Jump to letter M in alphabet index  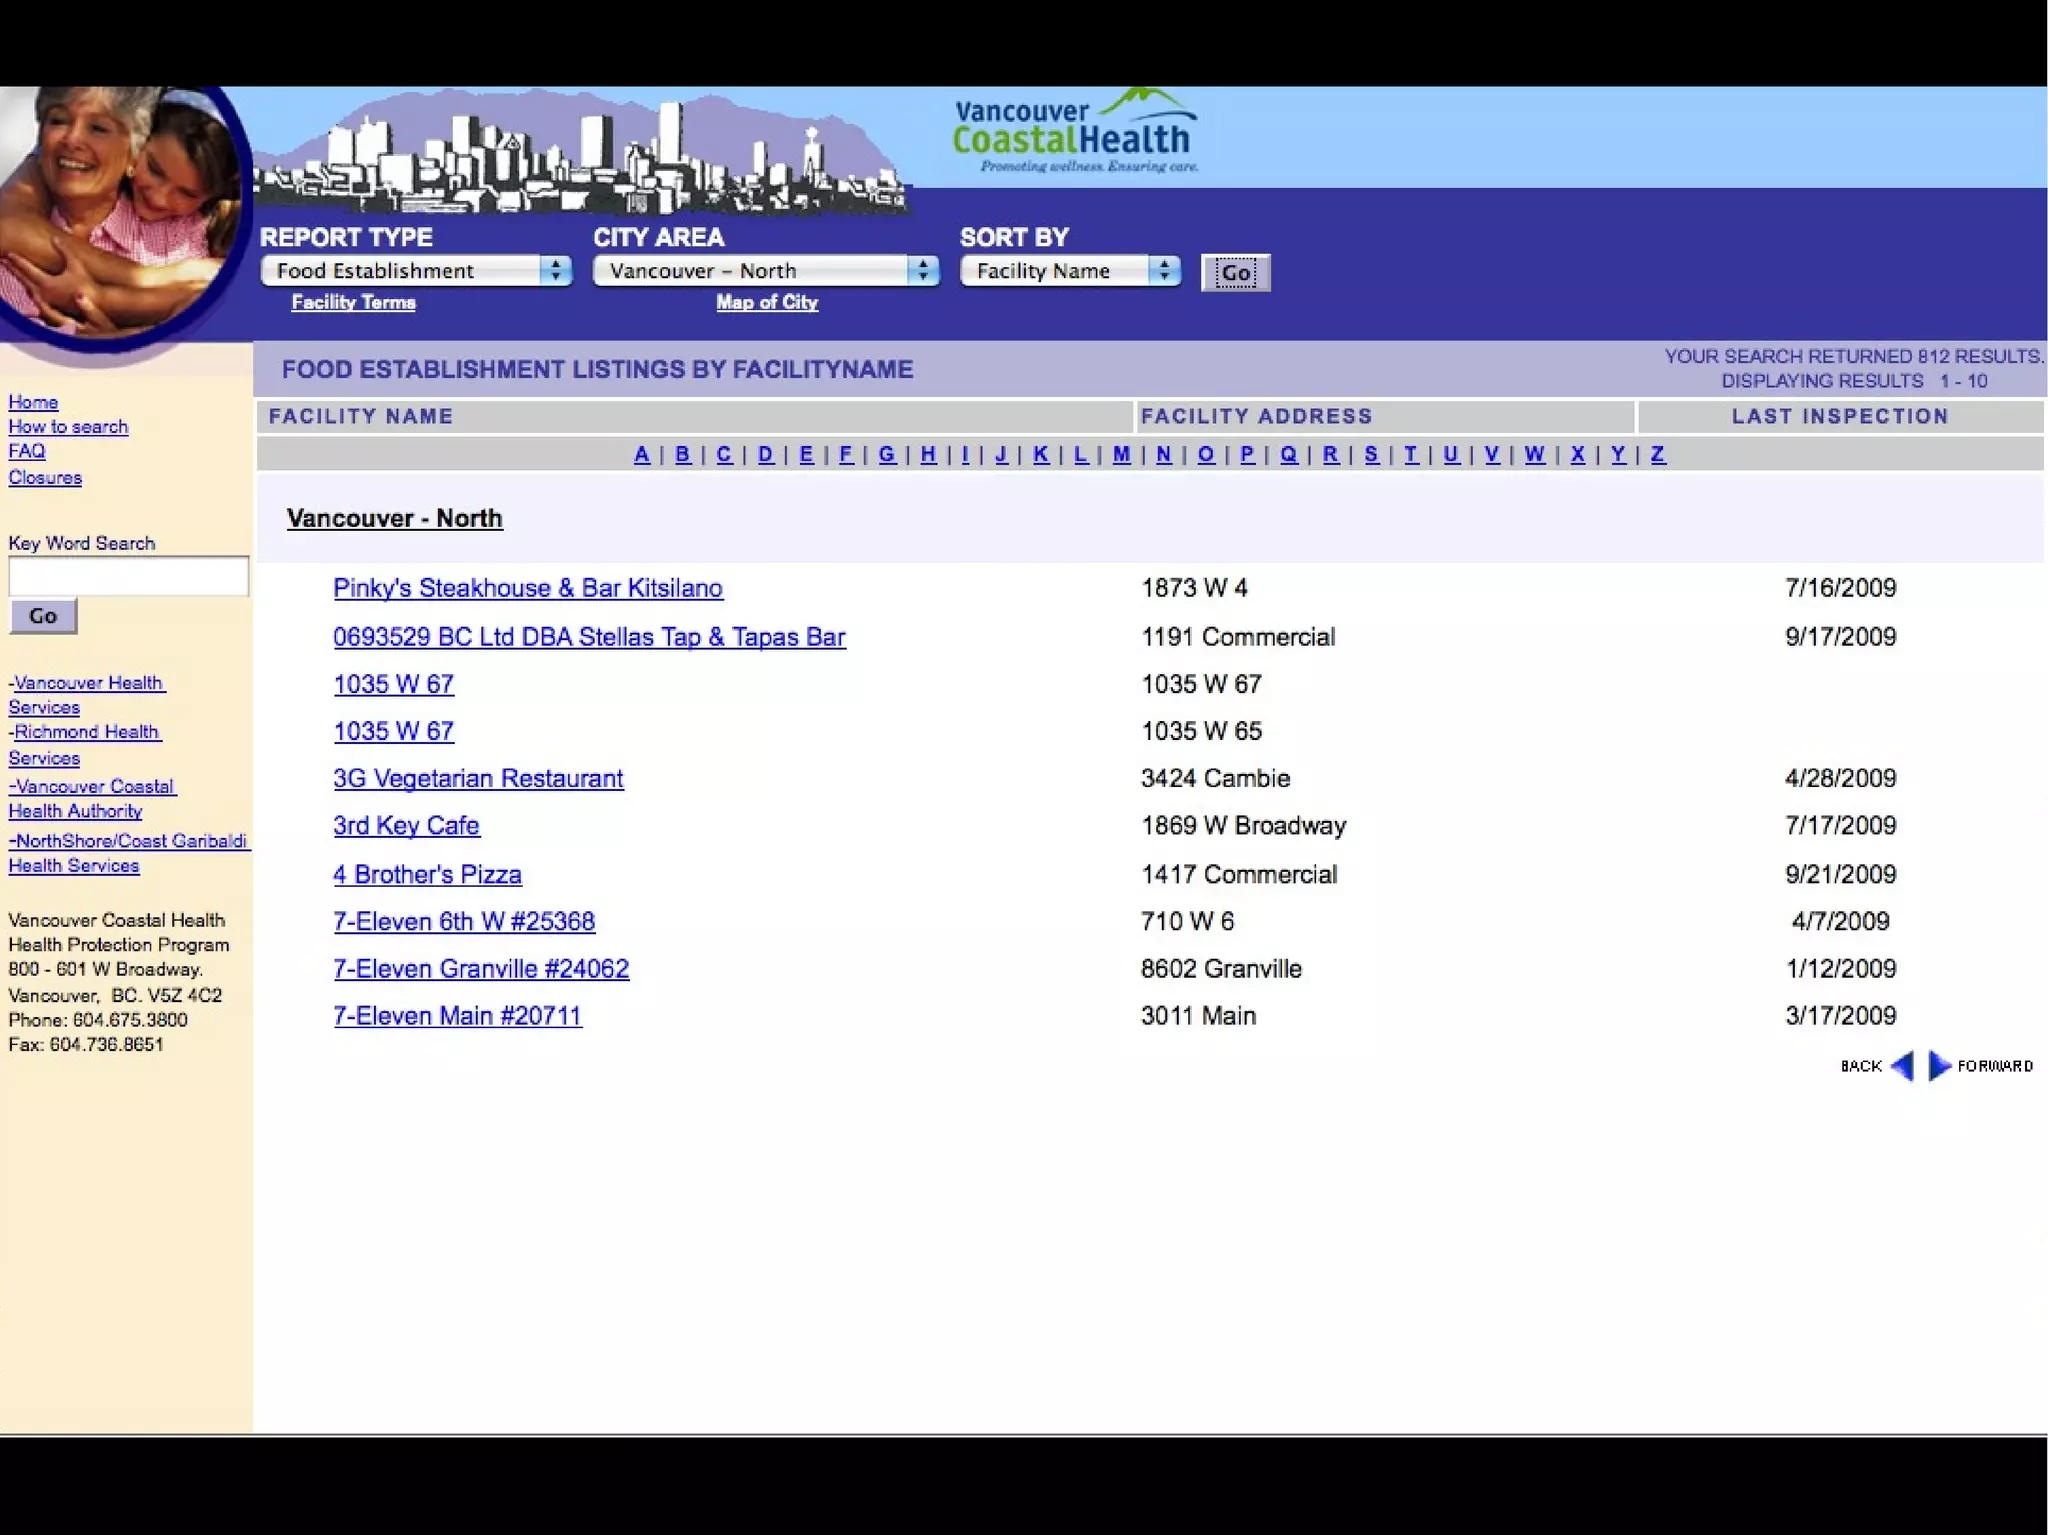point(1121,454)
